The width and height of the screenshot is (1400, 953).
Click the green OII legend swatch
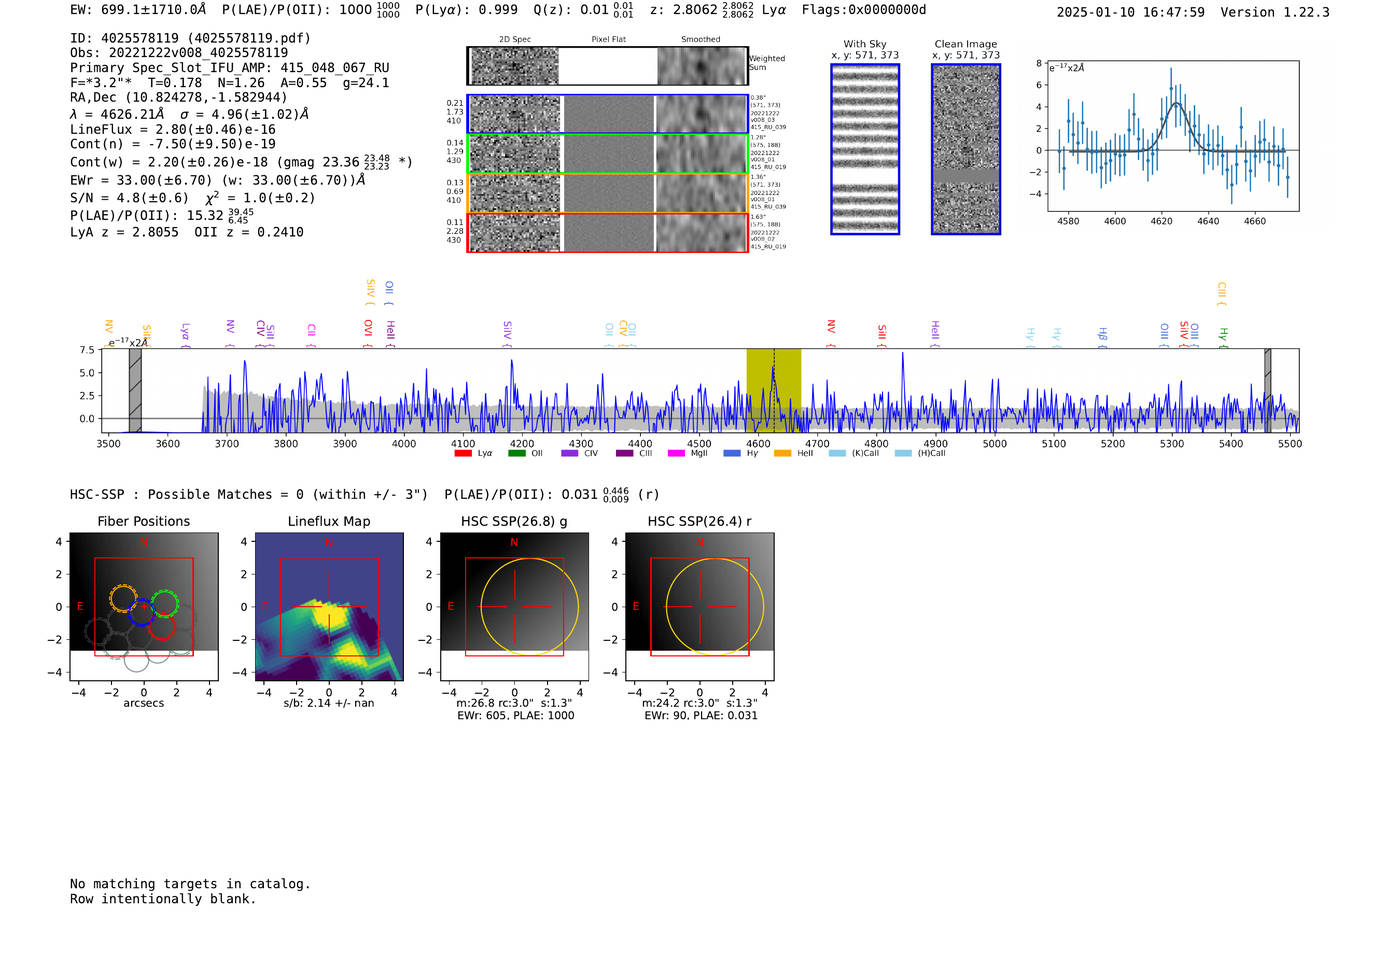tap(517, 454)
